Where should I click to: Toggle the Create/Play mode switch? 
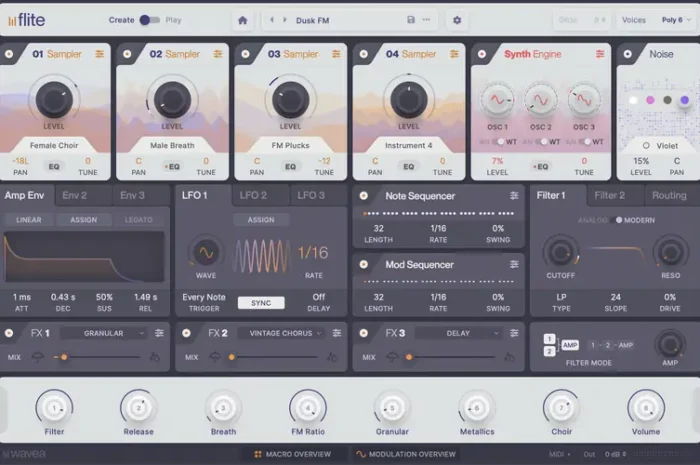point(149,20)
